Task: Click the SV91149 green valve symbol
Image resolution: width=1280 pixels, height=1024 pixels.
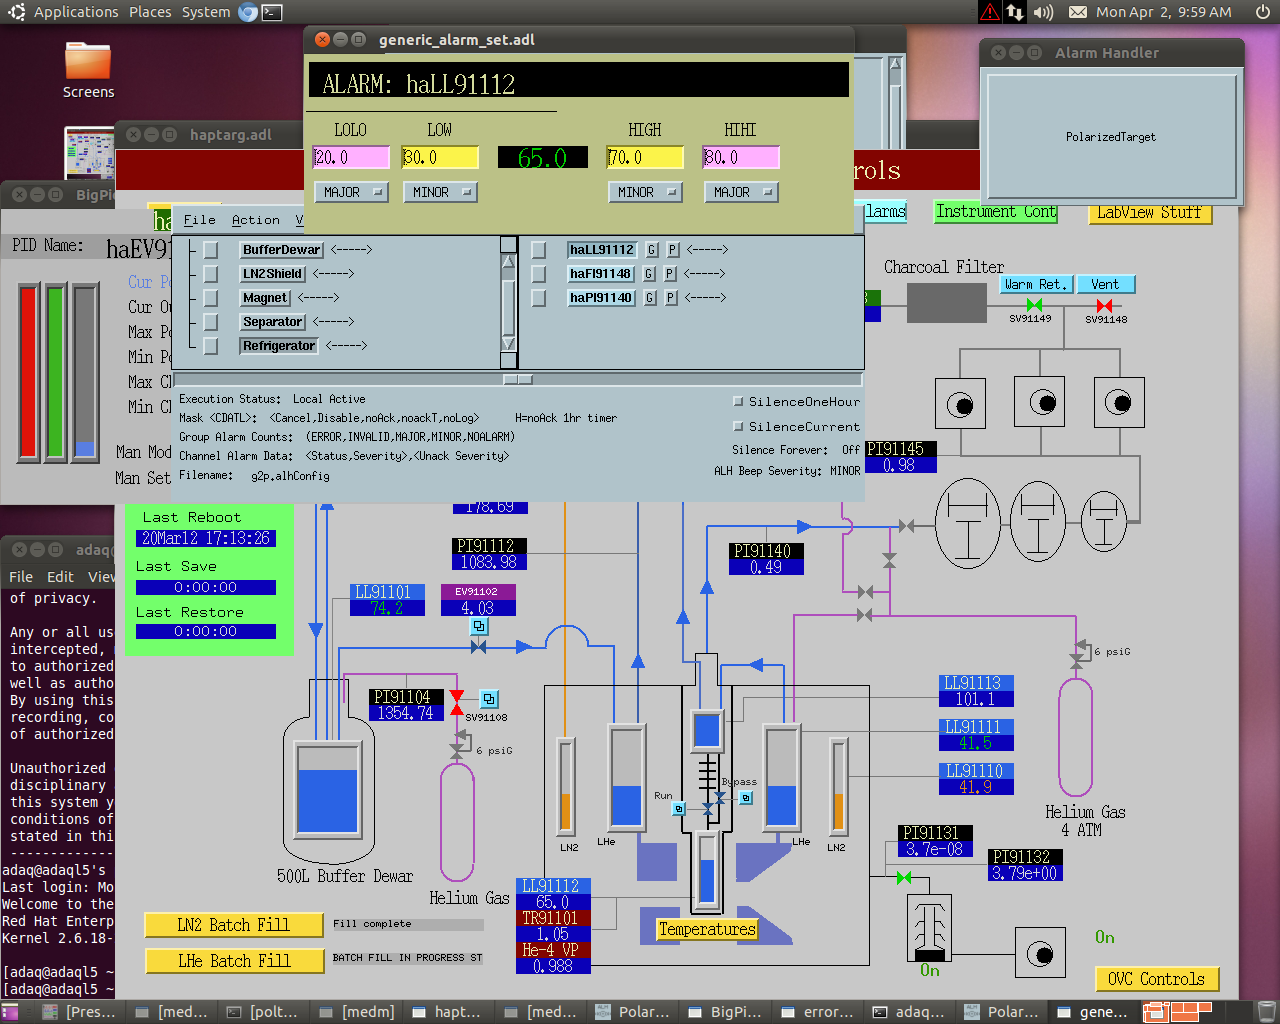Action: click(1034, 306)
